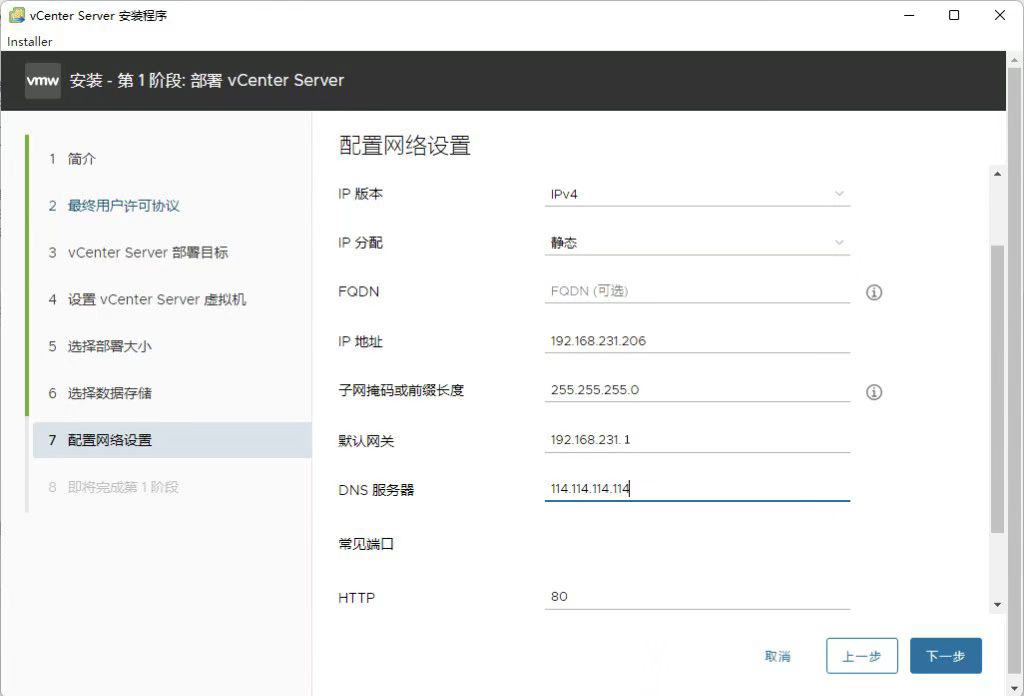Focus the FQDN input field
This screenshot has width=1024, height=696.
(x=697, y=291)
